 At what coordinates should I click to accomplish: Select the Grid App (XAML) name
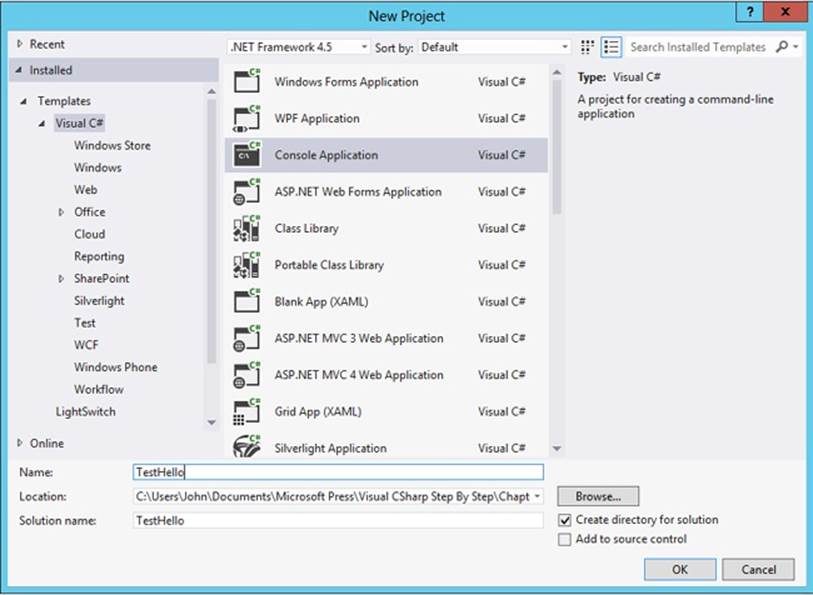coord(317,412)
